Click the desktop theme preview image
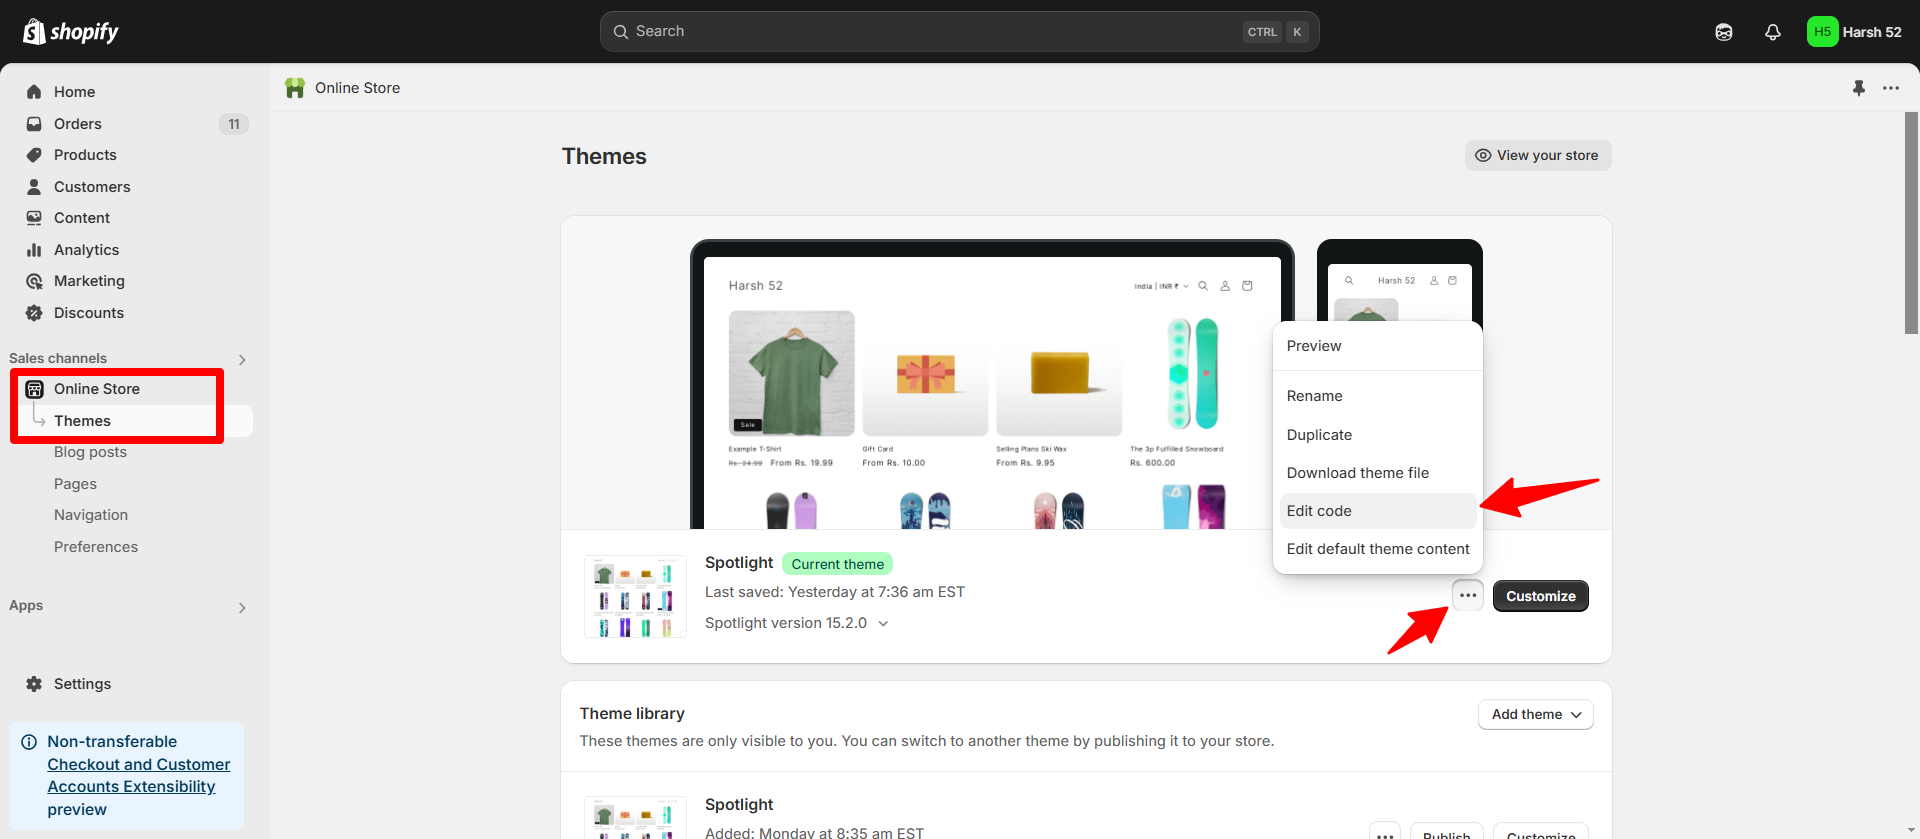Screen dimensions: 1920x839 (992, 386)
